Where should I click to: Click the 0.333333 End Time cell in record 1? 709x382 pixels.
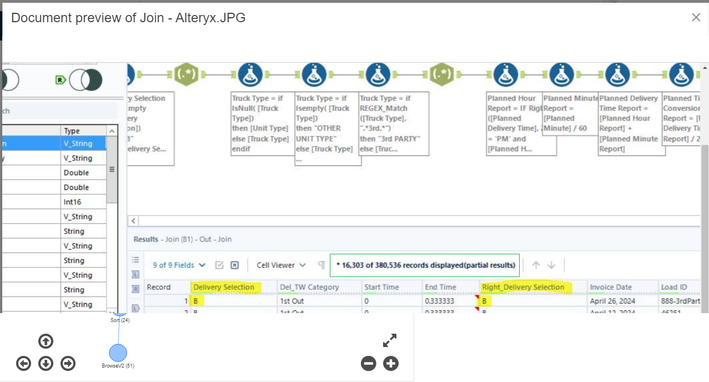pyautogui.click(x=450, y=301)
